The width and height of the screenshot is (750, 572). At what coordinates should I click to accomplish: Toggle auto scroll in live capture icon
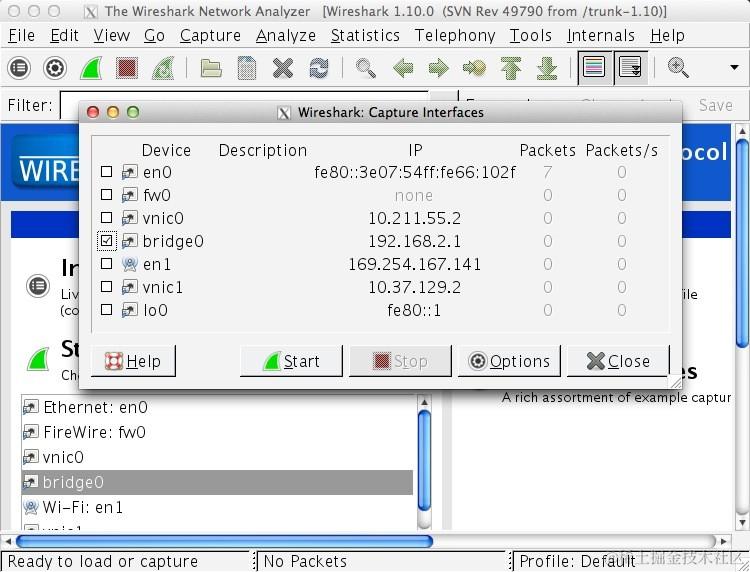coord(630,68)
